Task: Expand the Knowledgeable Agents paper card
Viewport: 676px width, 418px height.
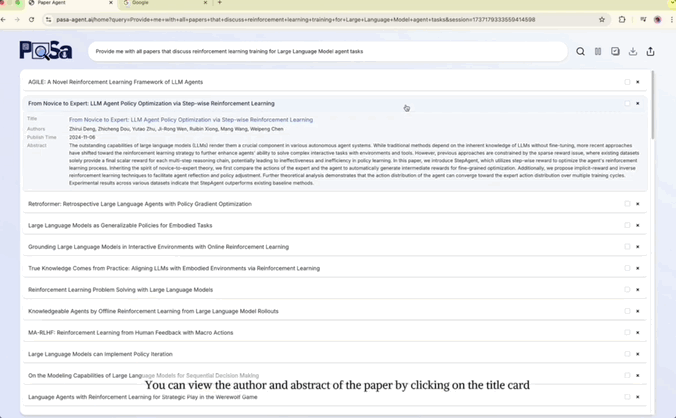Action: pyautogui.click(x=335, y=311)
